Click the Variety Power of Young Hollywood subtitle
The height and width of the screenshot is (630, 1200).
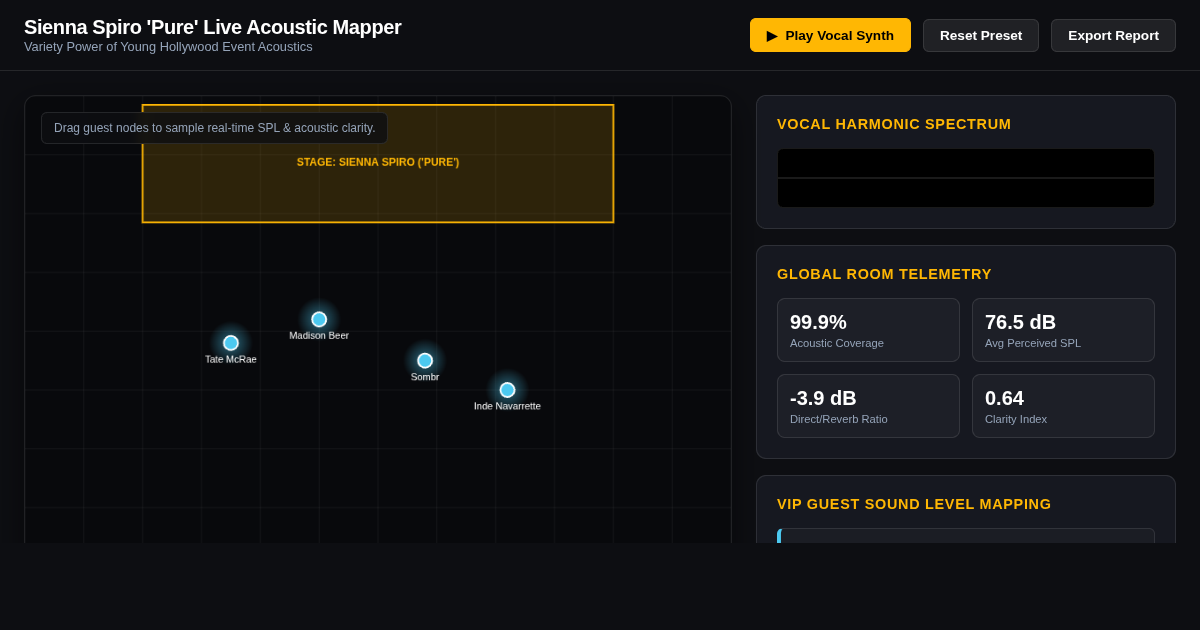coord(168,47)
